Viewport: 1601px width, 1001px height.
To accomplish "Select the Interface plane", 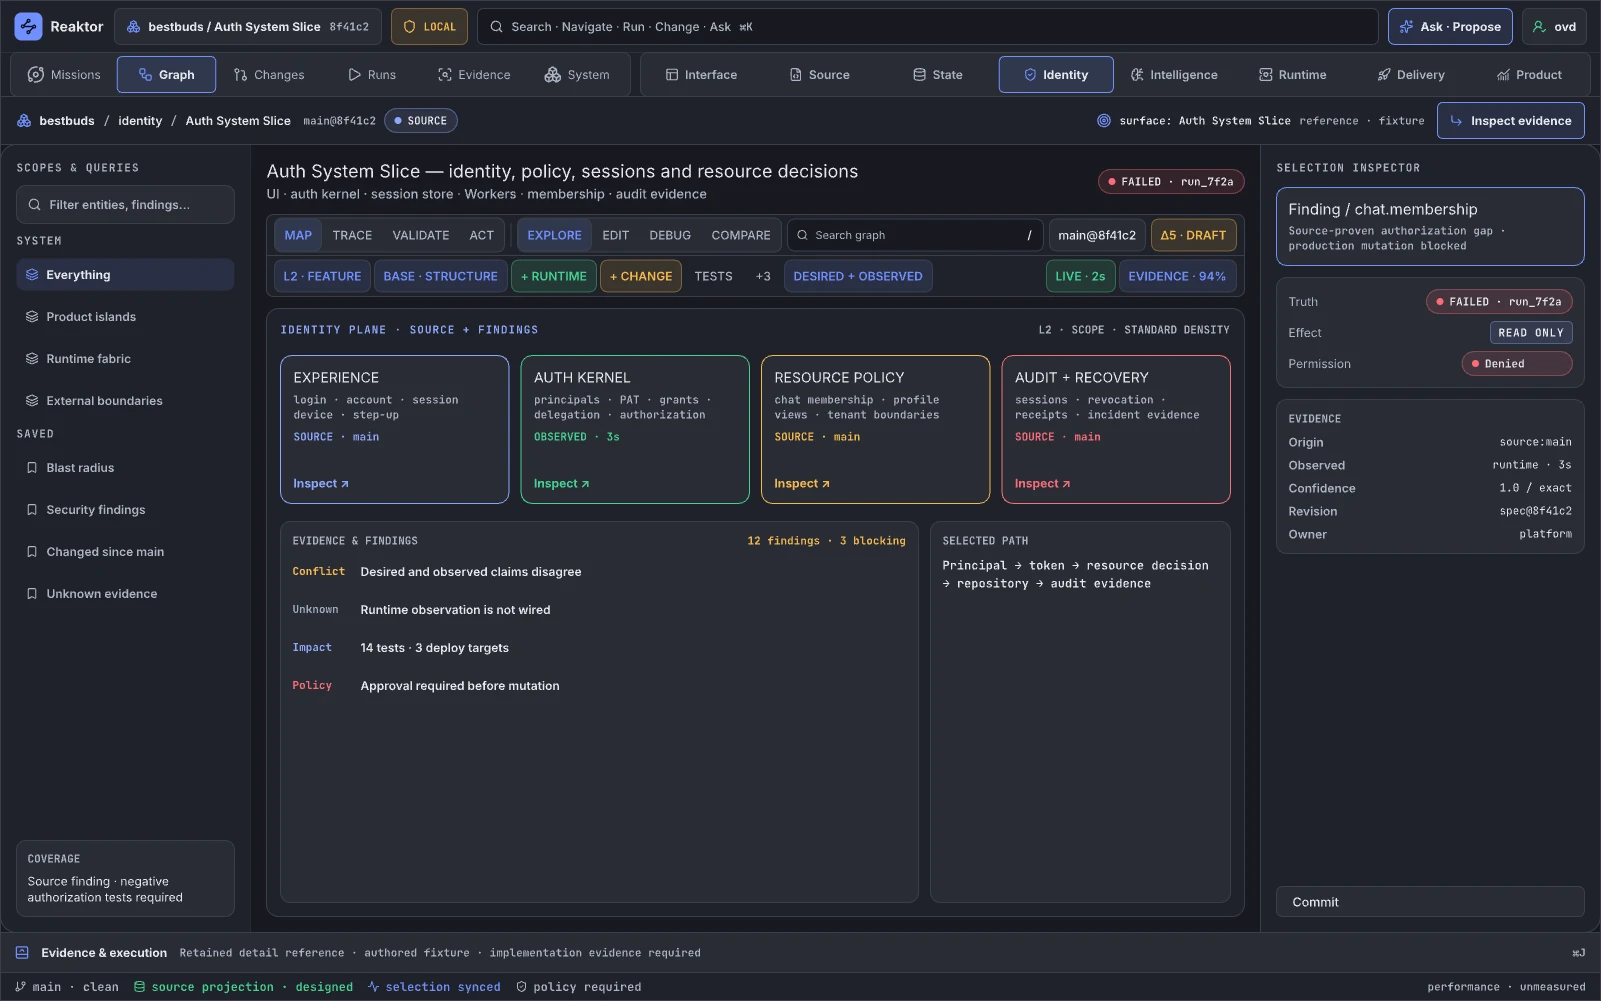I will point(701,75).
